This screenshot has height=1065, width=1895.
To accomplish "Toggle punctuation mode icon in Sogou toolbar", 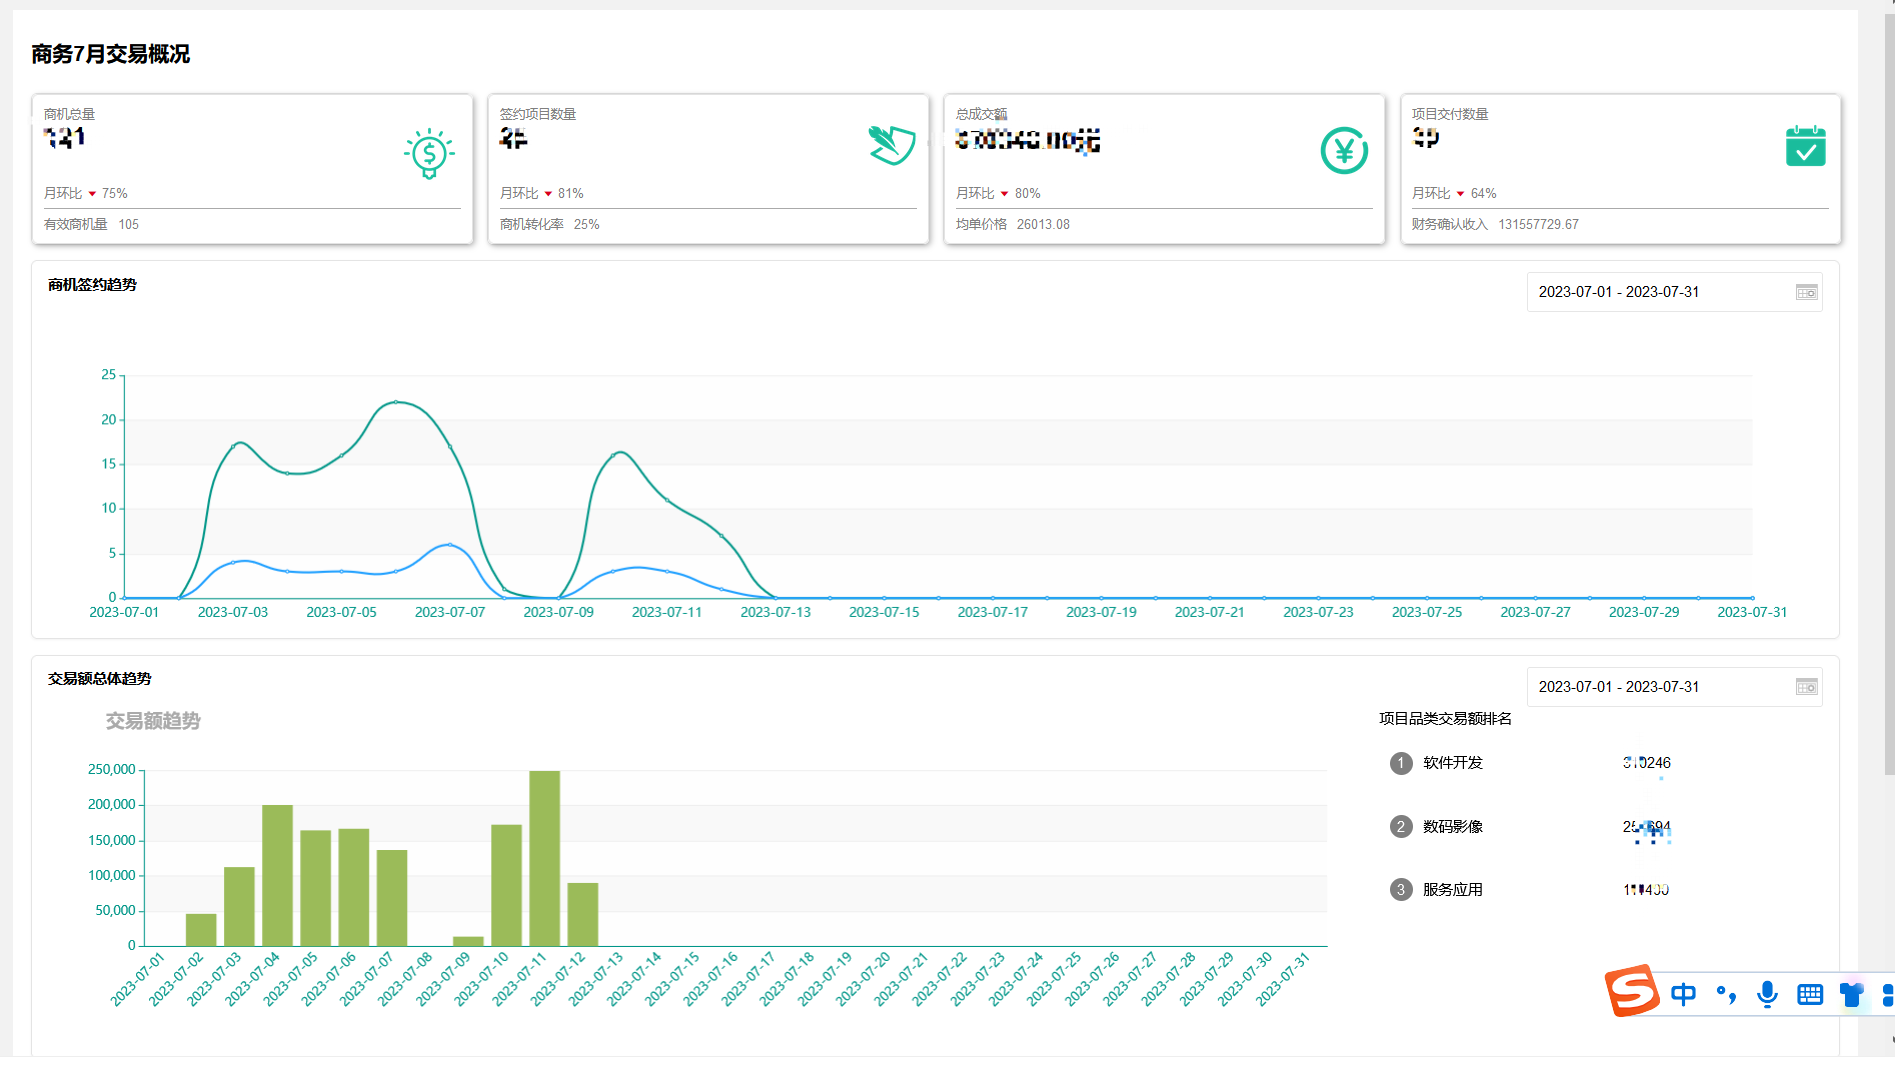I will [1726, 994].
